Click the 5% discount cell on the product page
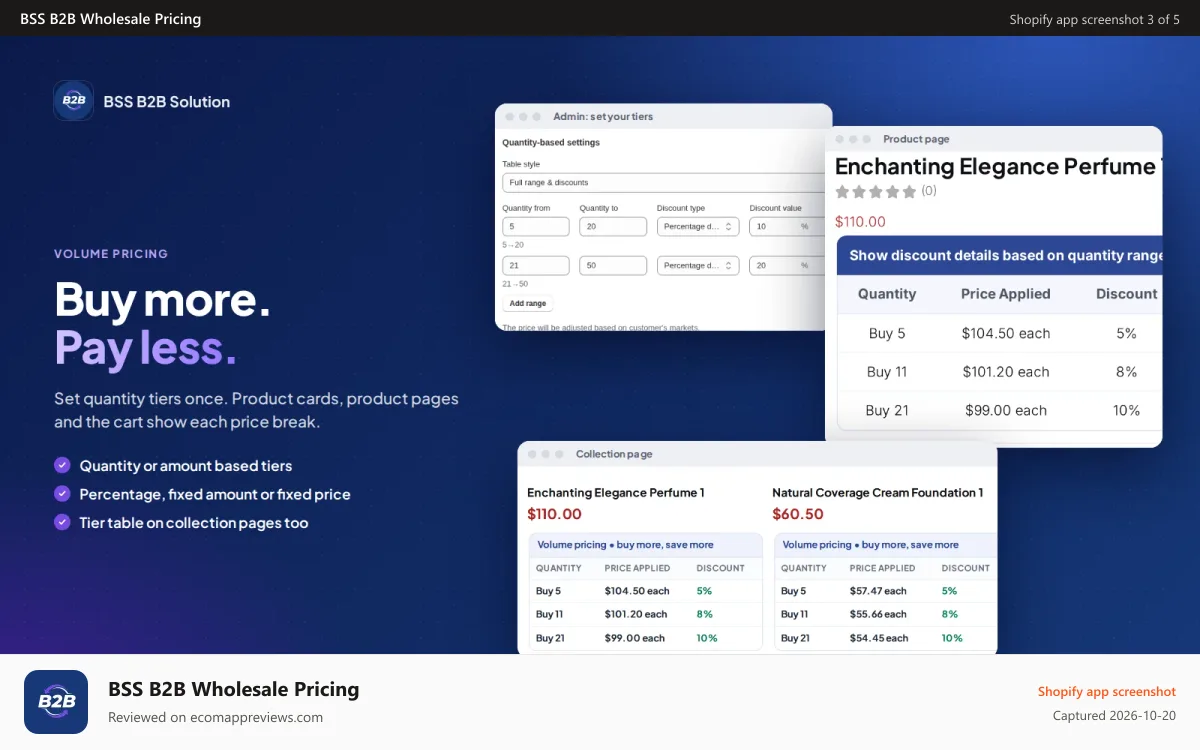The height and width of the screenshot is (750, 1200). [1127, 333]
